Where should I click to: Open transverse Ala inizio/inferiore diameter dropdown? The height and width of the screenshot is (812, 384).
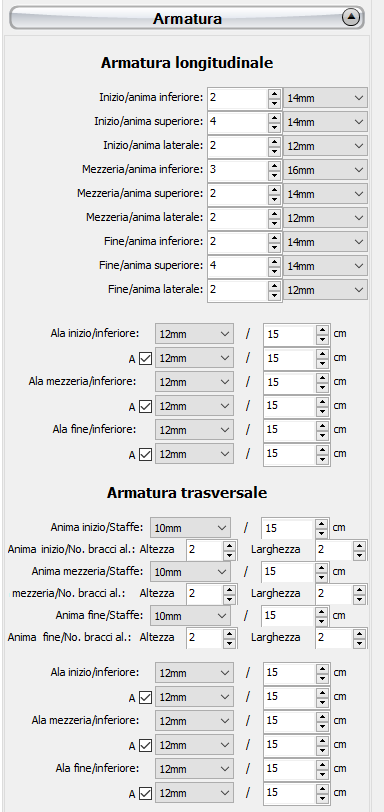[x=194, y=673]
